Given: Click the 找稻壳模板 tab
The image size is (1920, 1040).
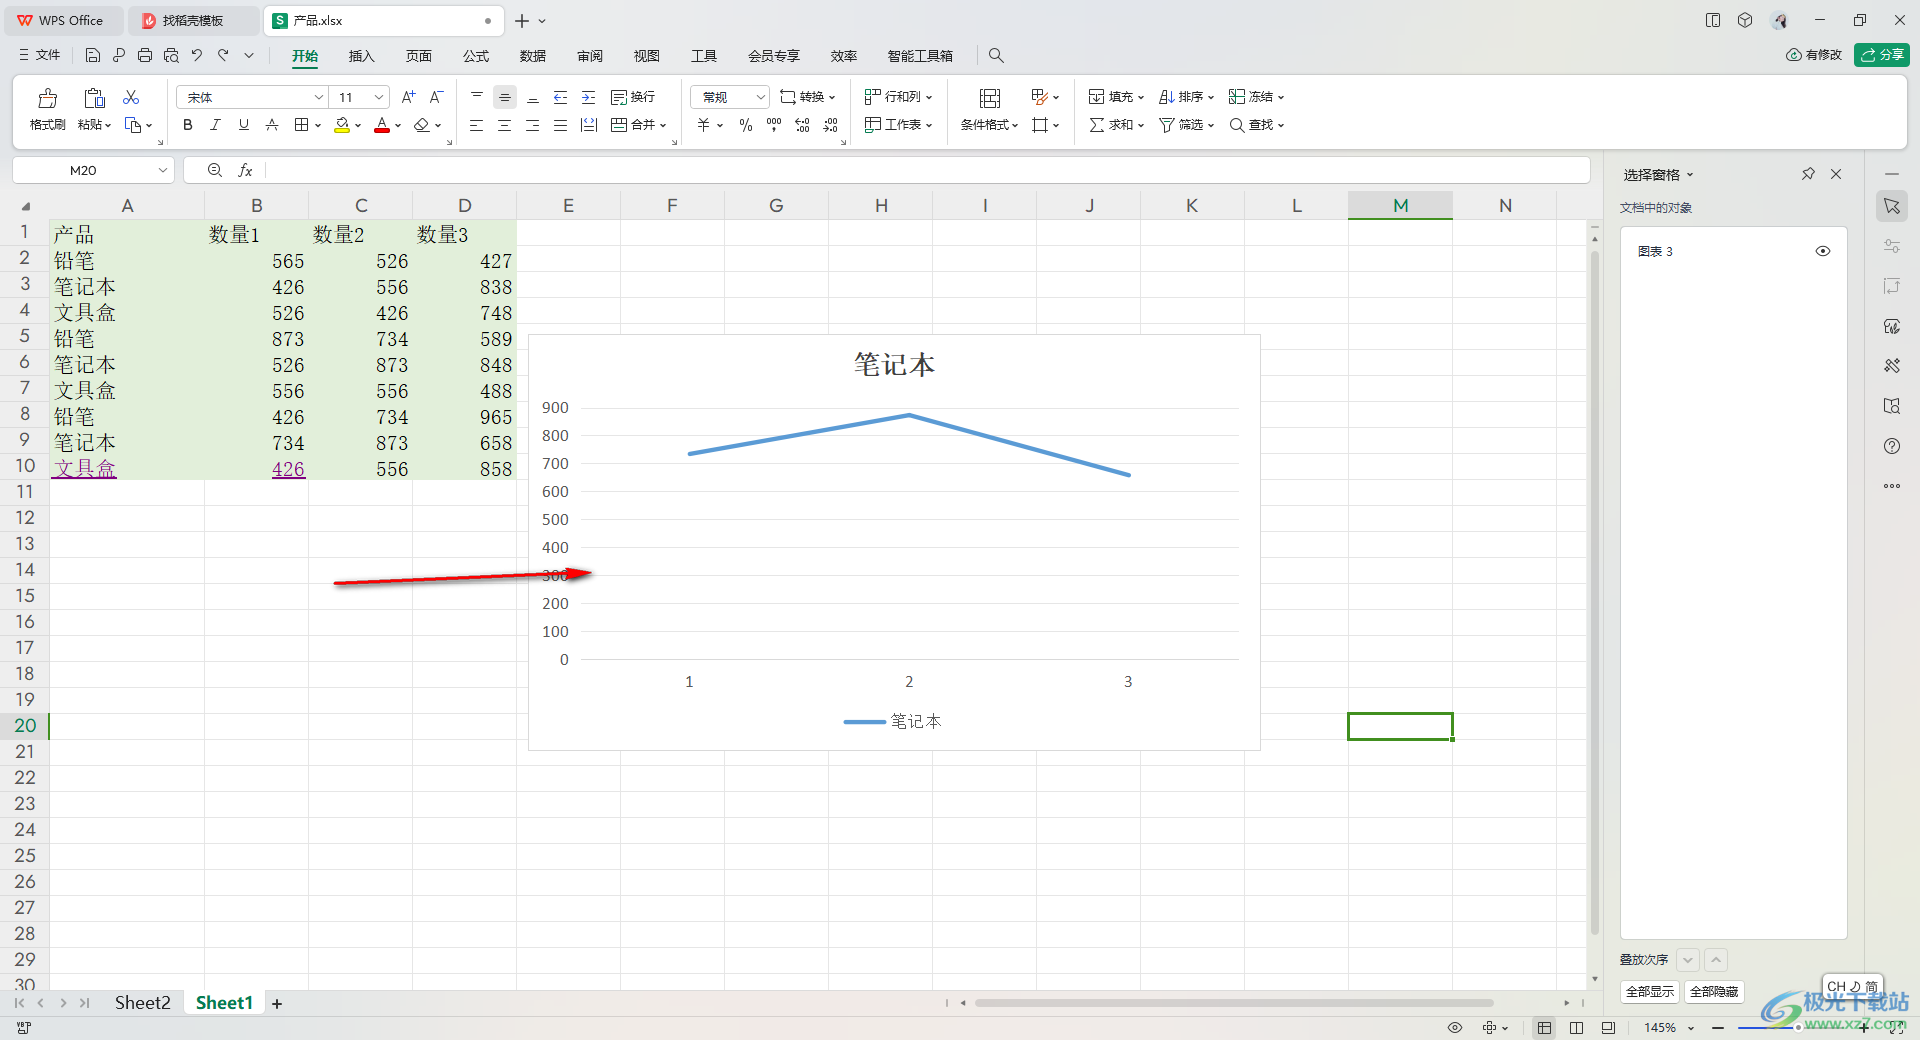Looking at the screenshot, I should click(x=192, y=20).
